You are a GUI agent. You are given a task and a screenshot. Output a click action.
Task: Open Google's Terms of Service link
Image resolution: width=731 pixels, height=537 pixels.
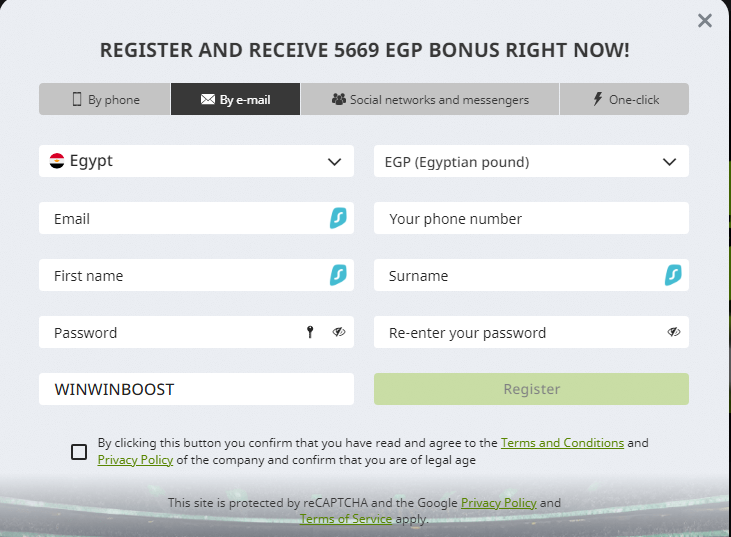[346, 520]
